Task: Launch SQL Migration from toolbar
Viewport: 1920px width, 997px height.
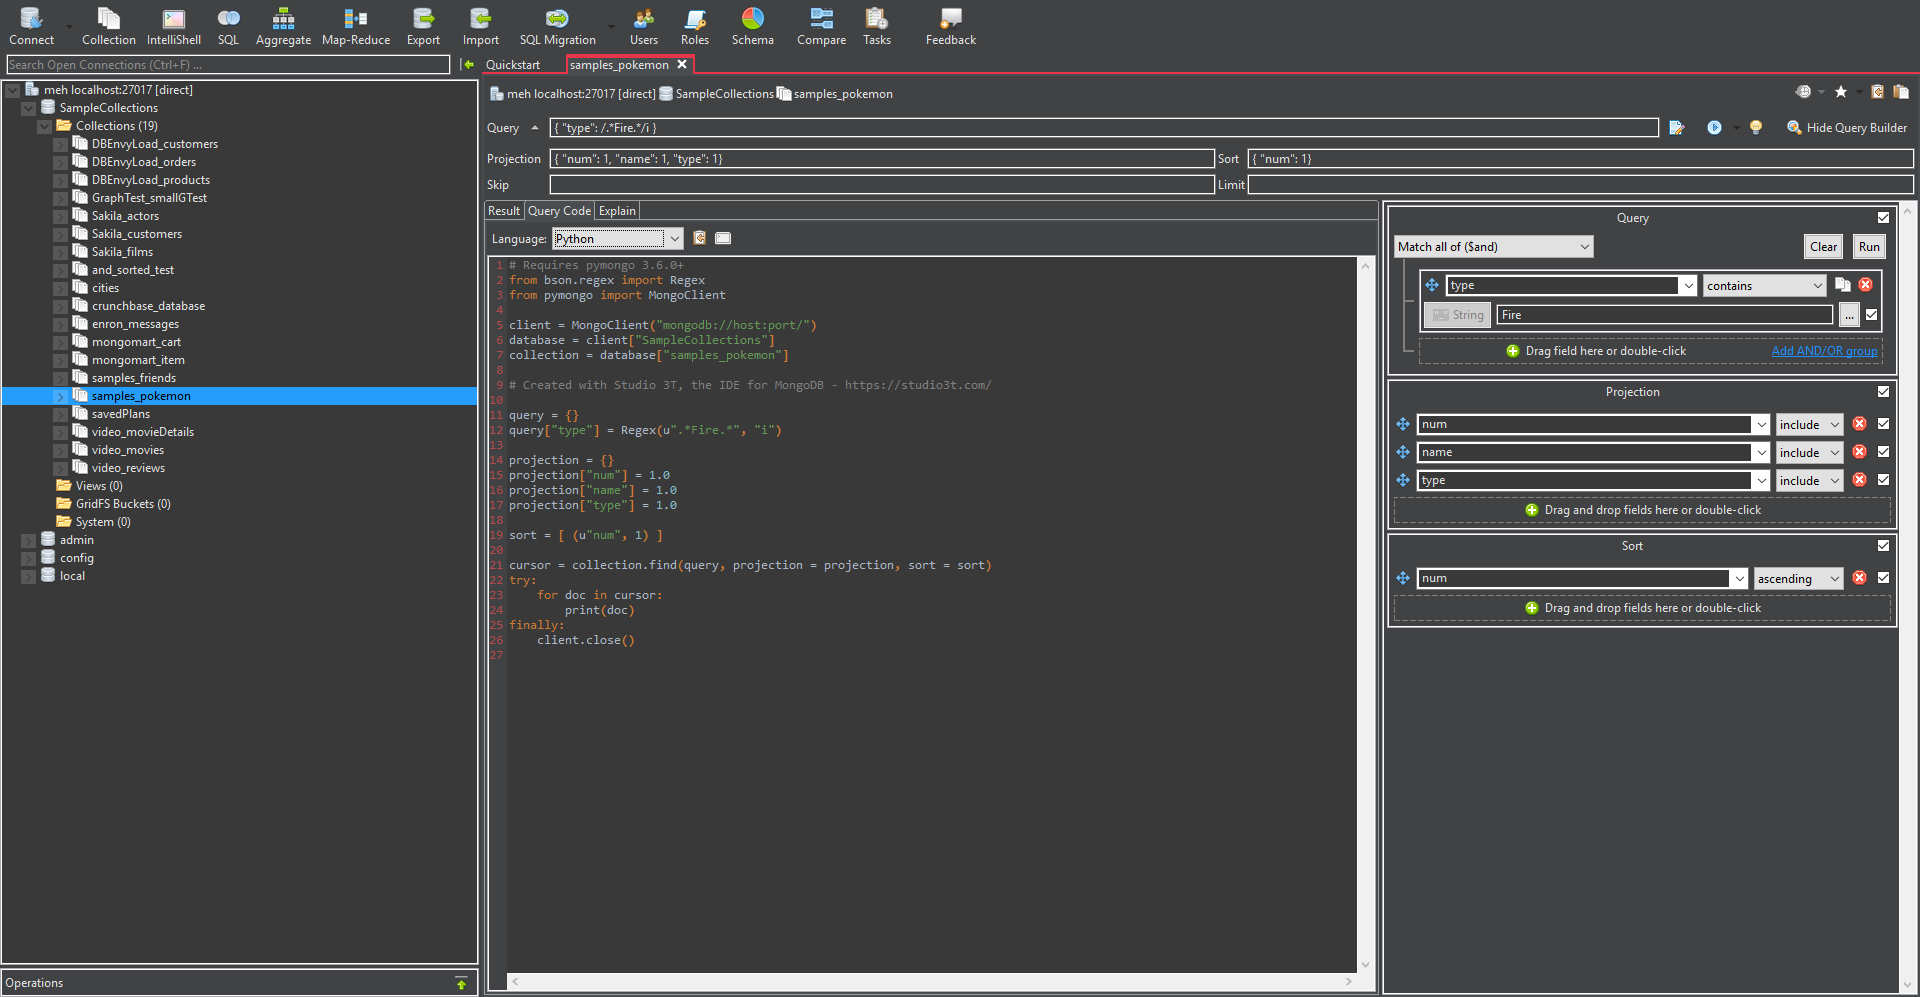Action: point(557,27)
